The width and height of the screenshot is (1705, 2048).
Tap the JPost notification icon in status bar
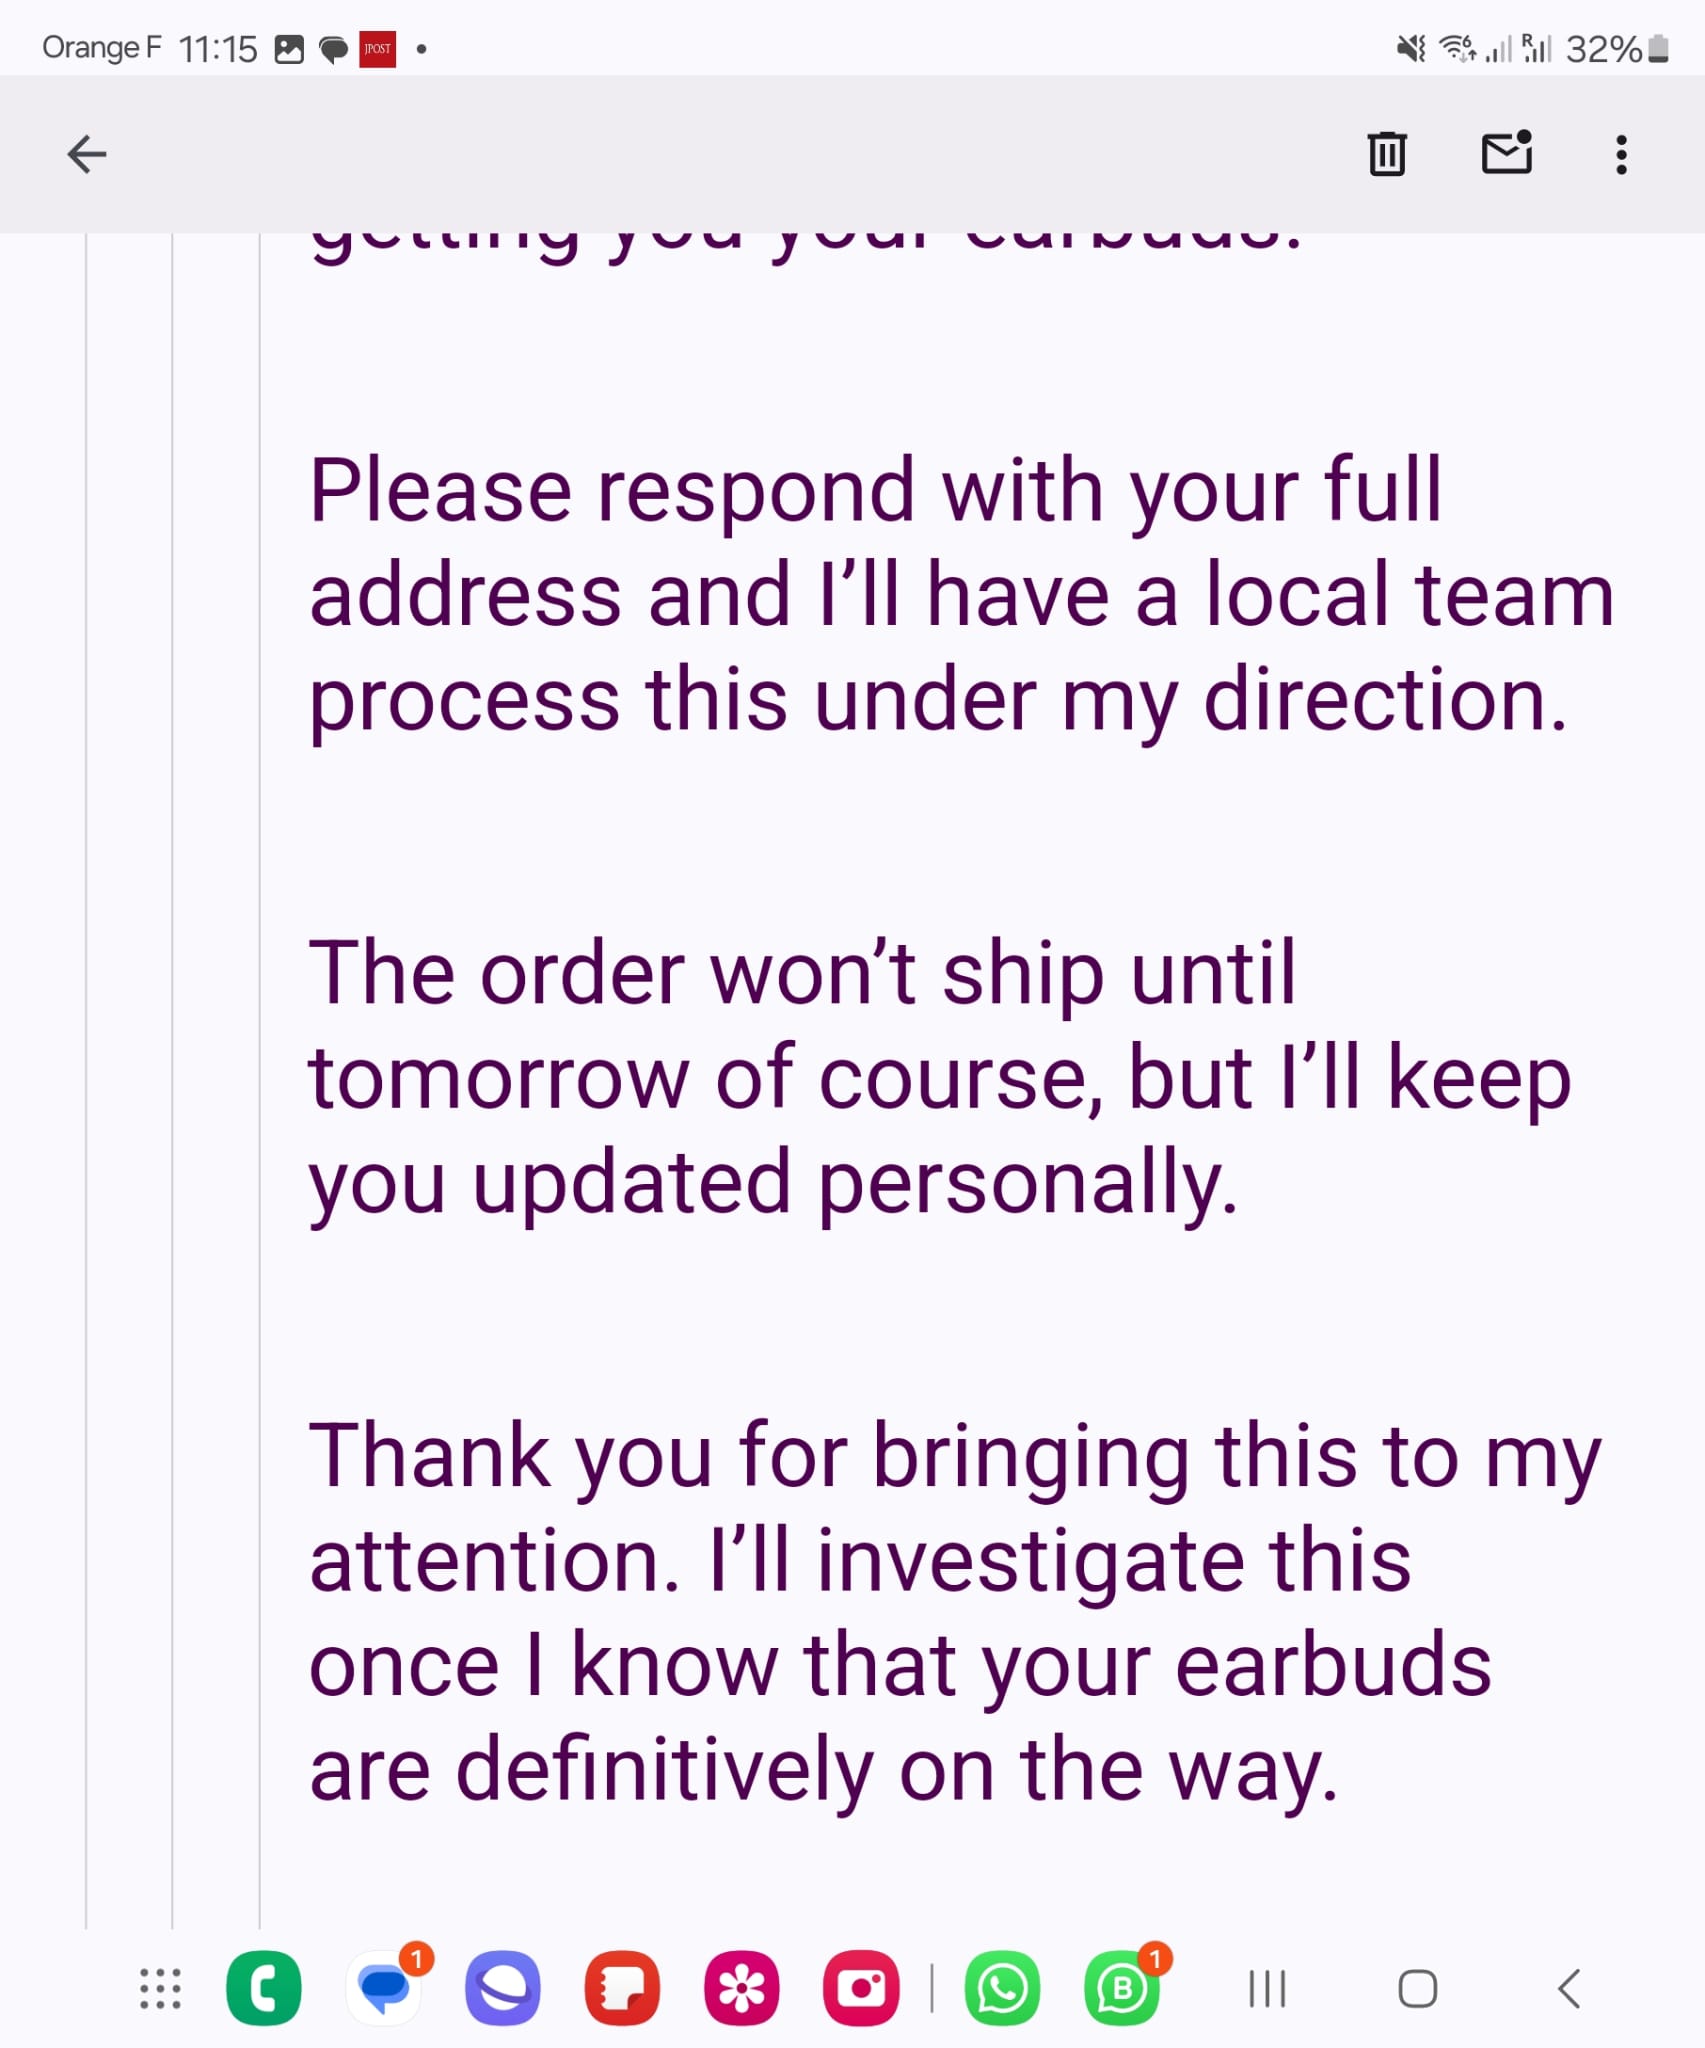point(378,48)
